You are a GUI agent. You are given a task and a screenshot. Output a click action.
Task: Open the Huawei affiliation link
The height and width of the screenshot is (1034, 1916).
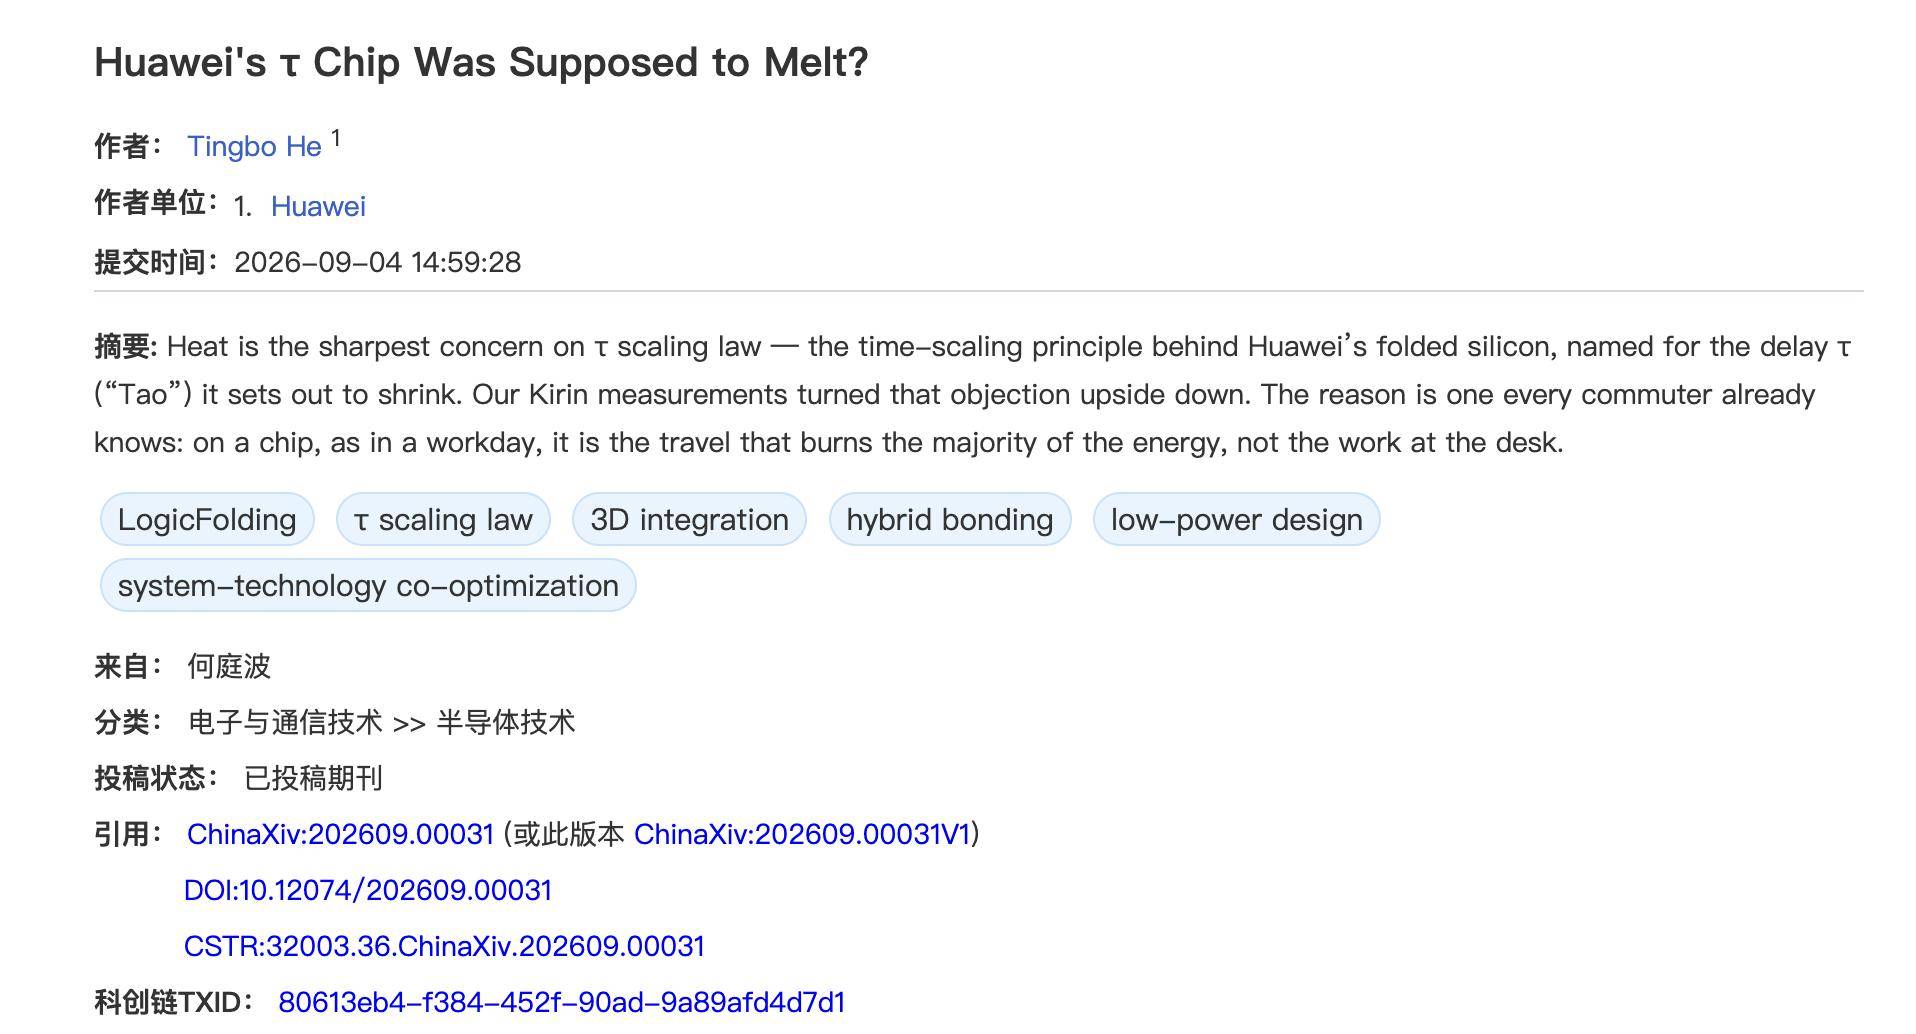point(318,206)
